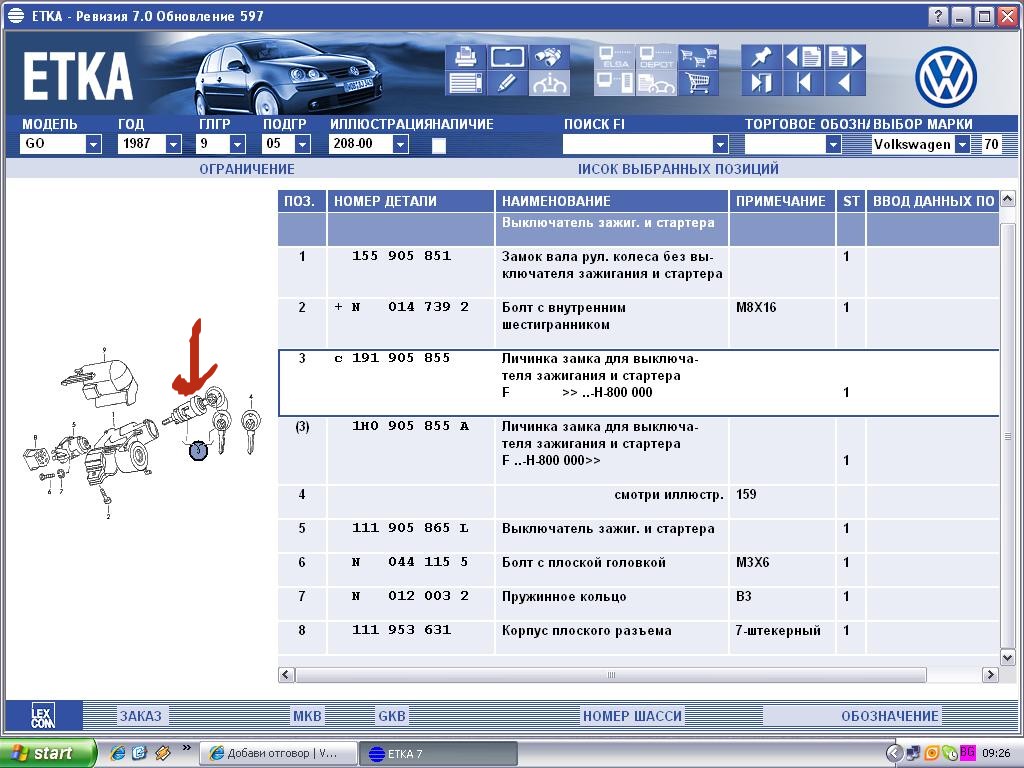Click the scroll right arrow of table
1024x768 pixels.
coord(991,675)
